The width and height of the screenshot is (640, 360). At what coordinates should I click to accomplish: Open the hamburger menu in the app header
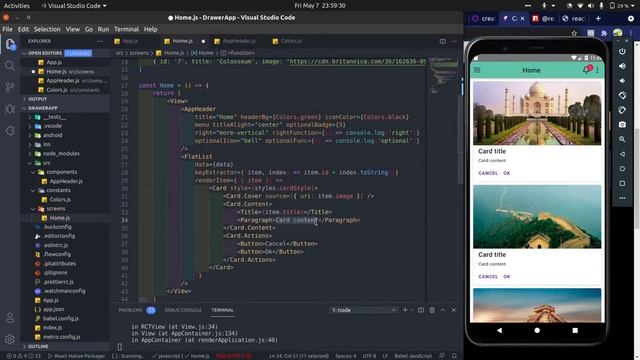click(477, 70)
